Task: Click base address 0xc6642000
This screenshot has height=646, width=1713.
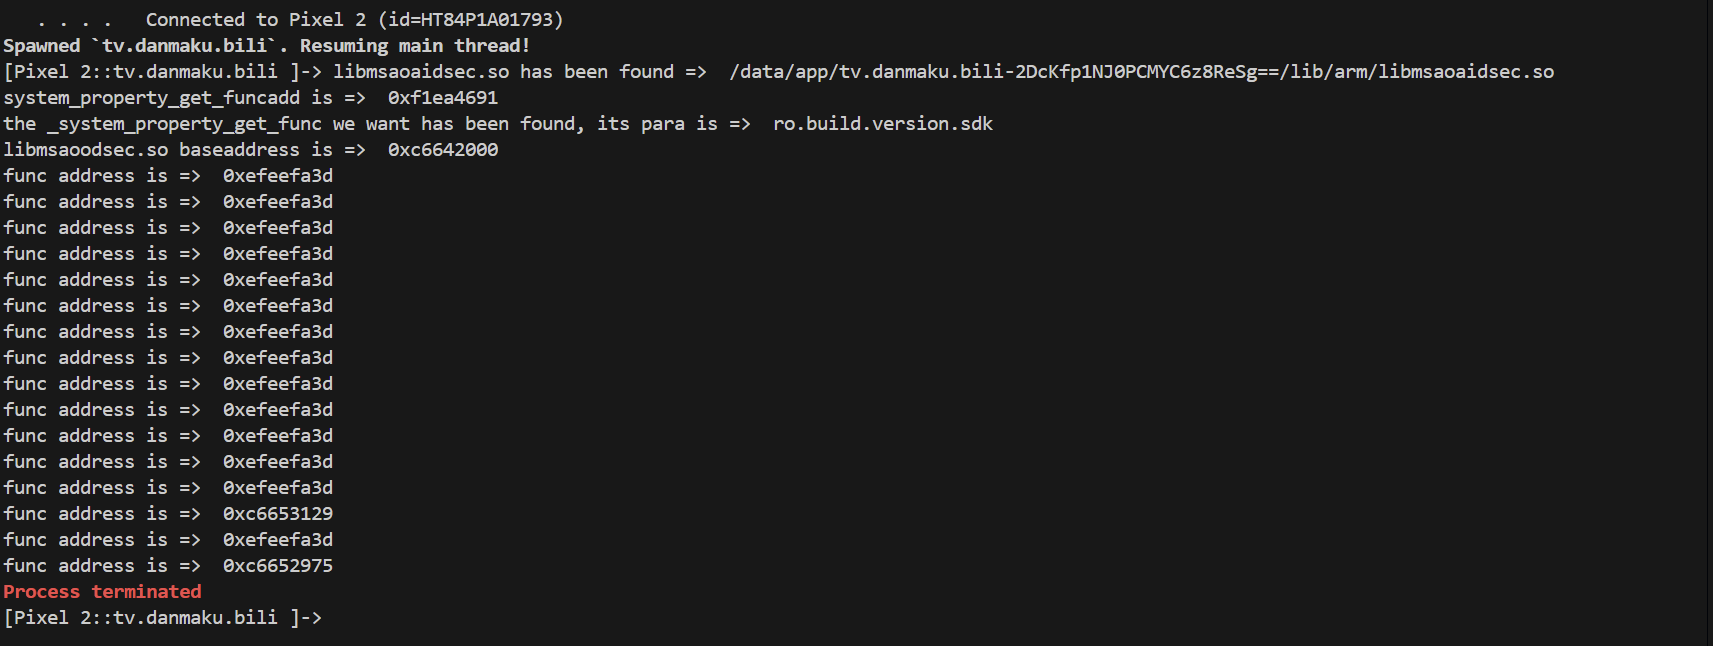Action: pyautogui.click(x=443, y=150)
